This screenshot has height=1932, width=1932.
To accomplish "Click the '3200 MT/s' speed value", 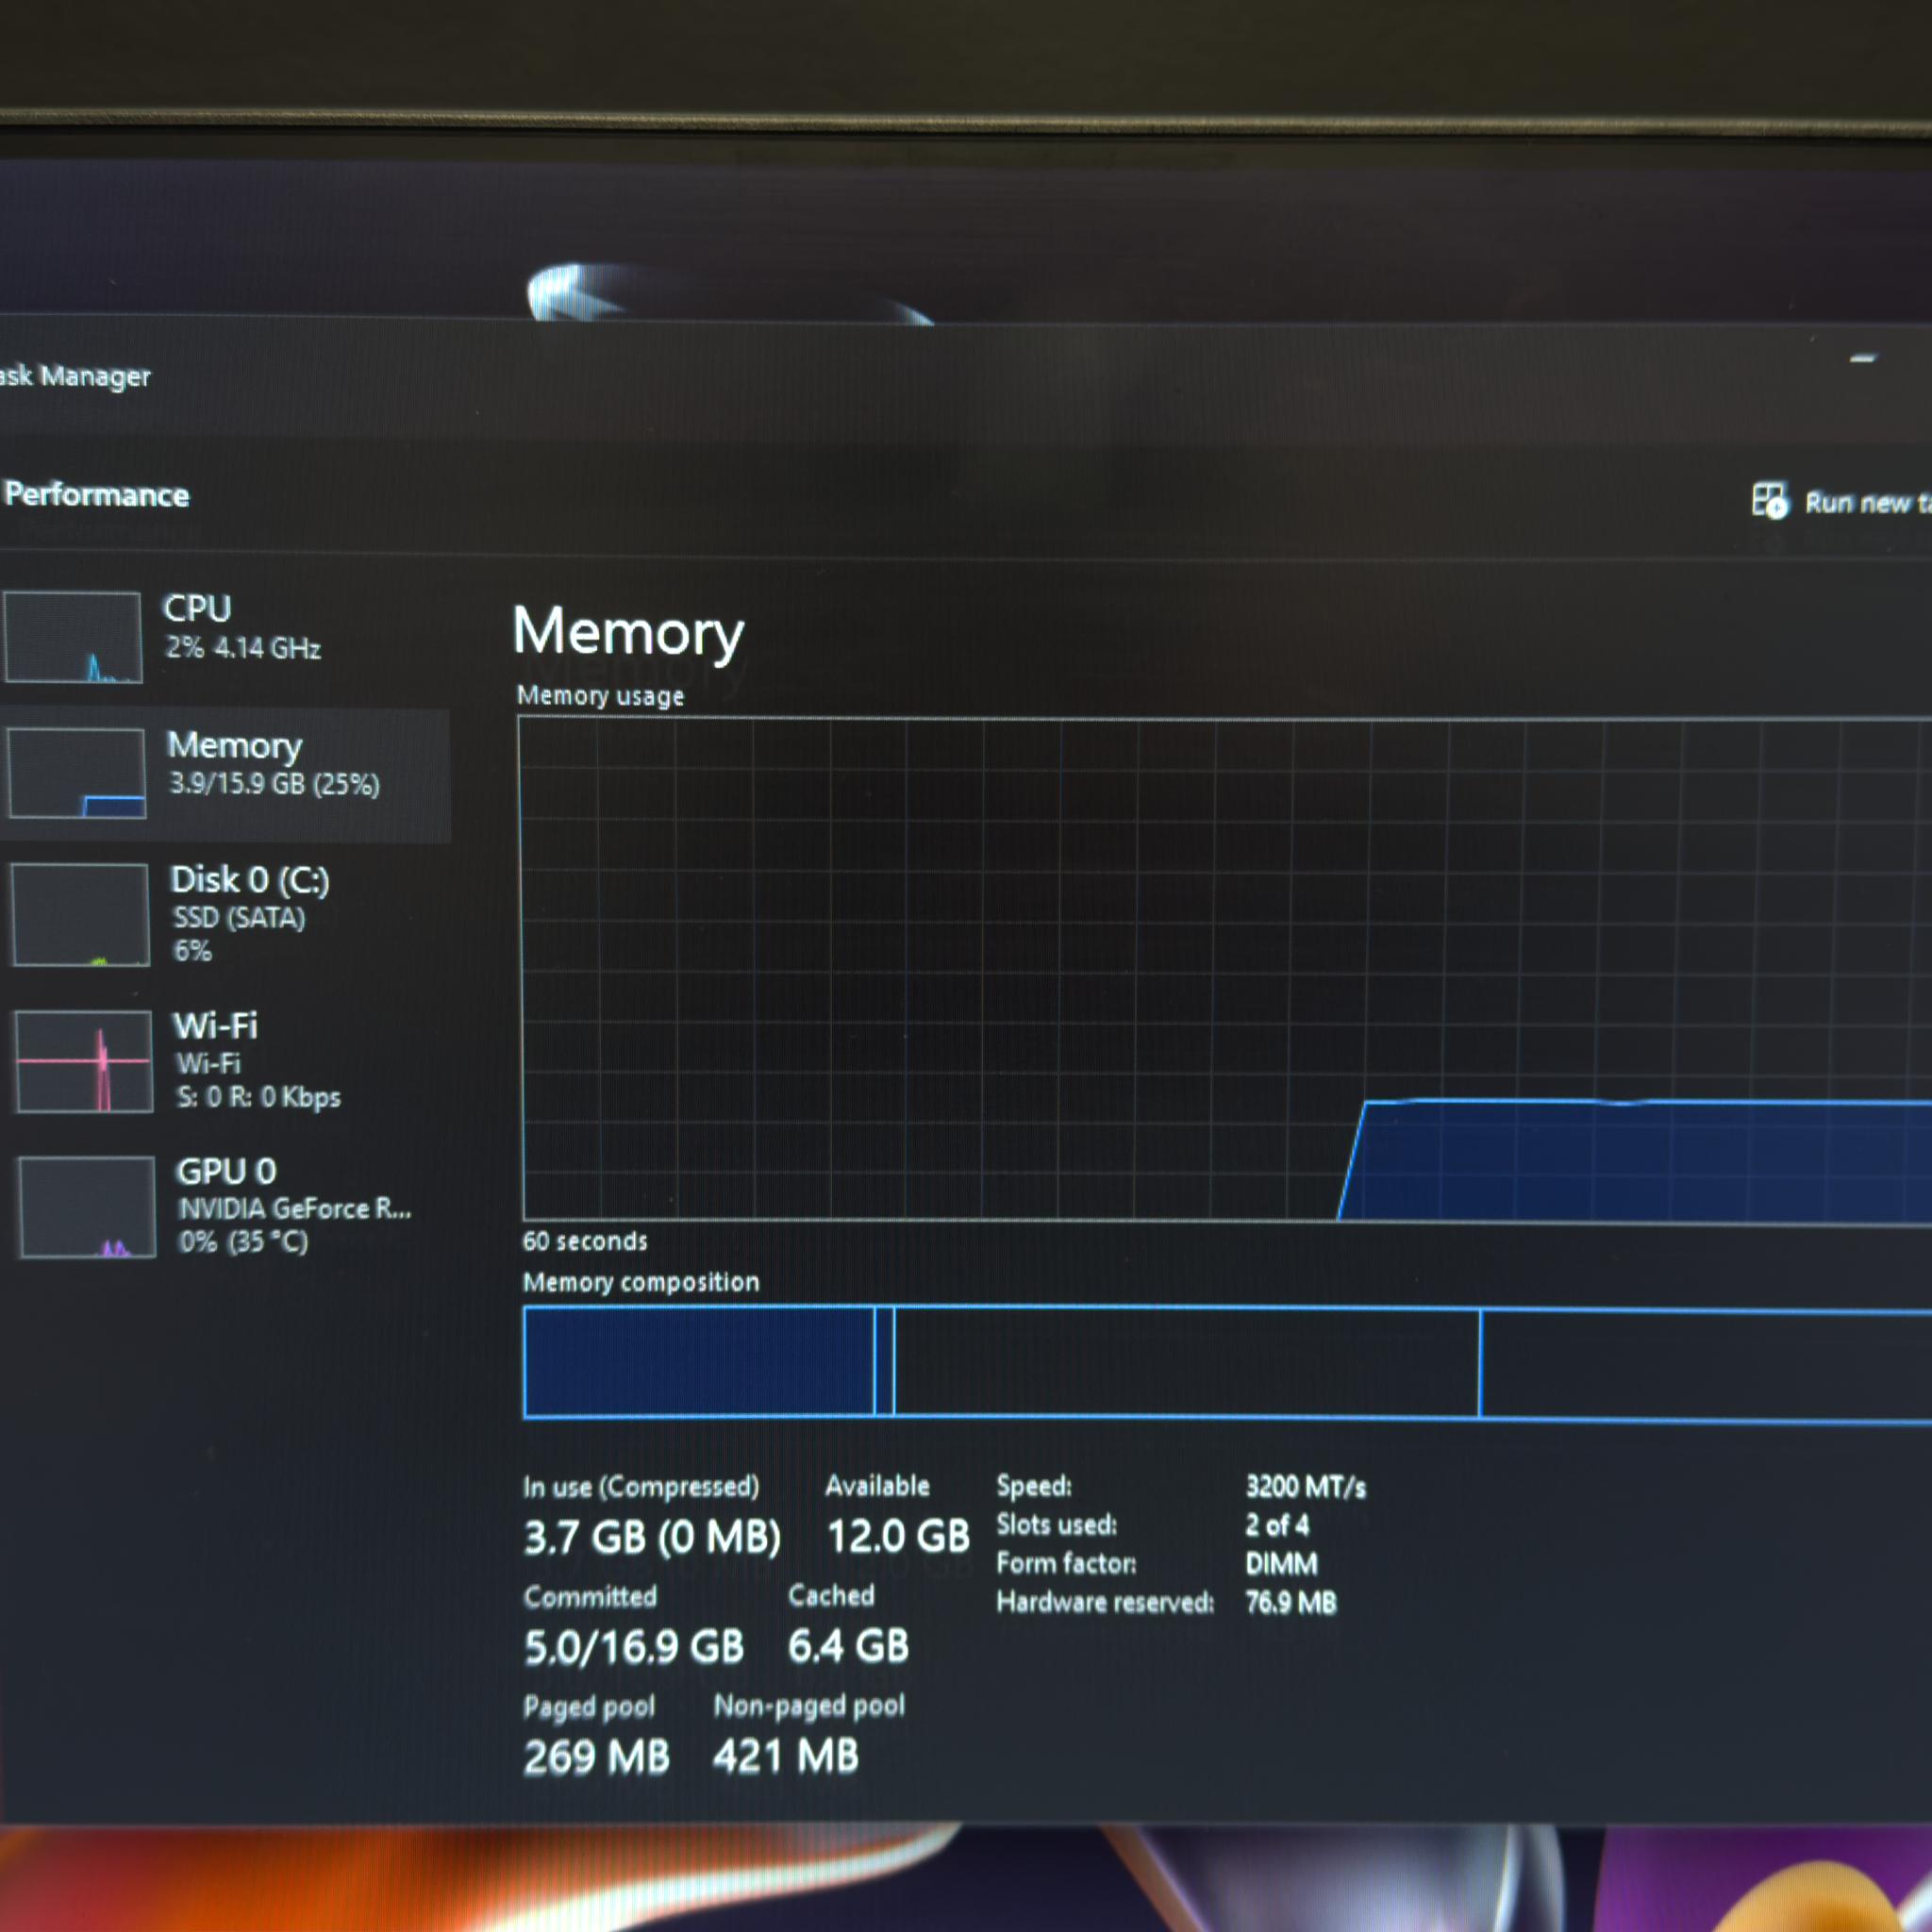I will tap(1306, 1487).
